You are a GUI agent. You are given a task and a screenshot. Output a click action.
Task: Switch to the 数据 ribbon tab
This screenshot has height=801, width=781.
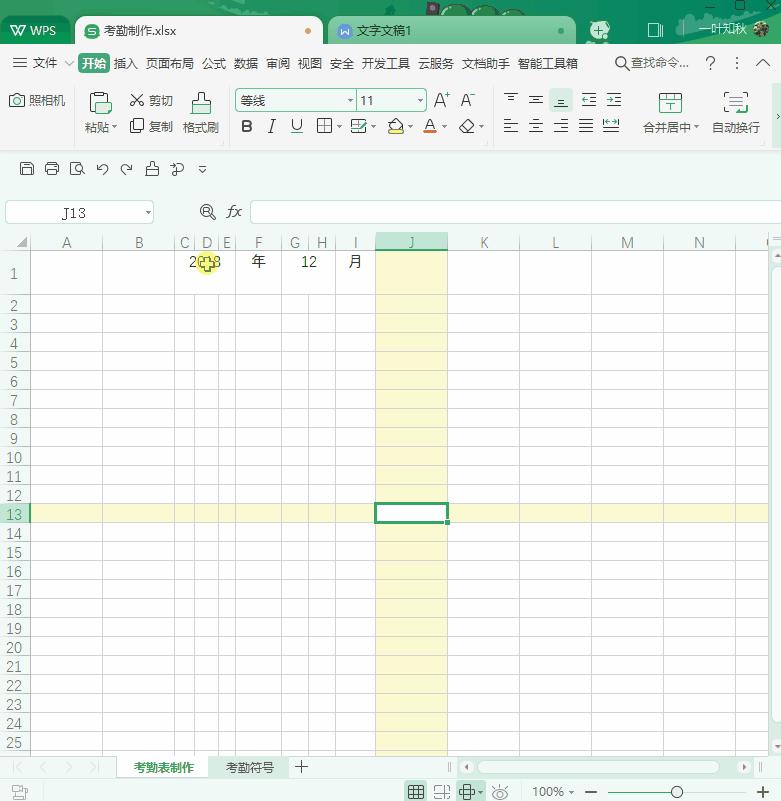pos(246,63)
